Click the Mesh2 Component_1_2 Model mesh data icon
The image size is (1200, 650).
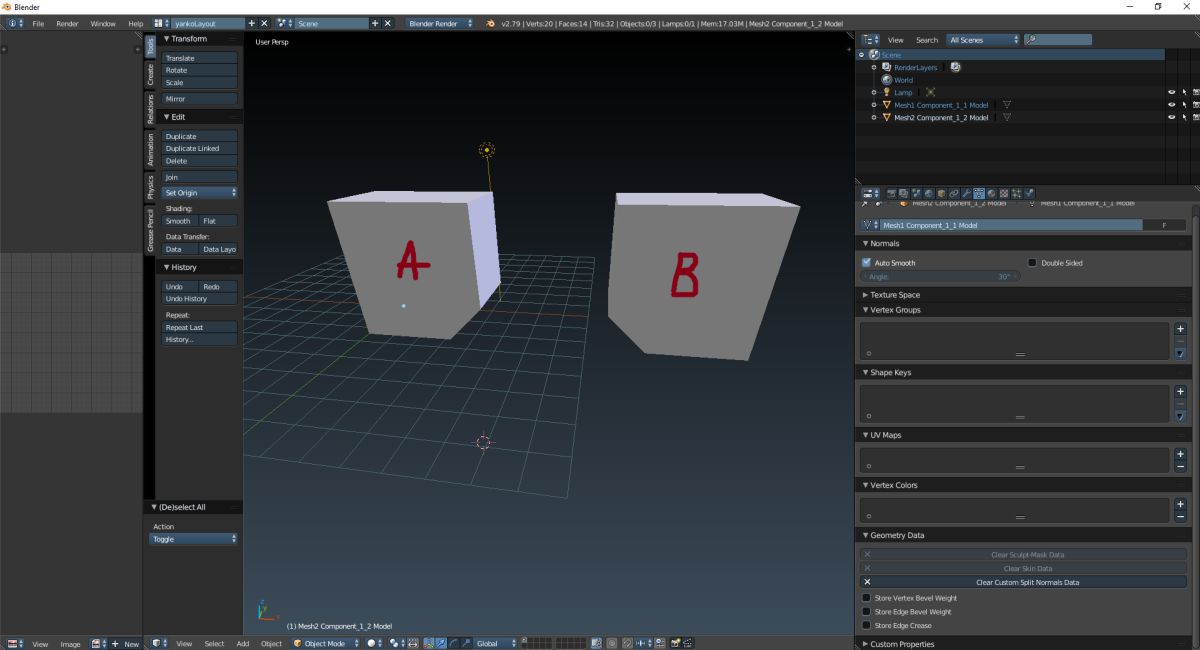point(1007,117)
